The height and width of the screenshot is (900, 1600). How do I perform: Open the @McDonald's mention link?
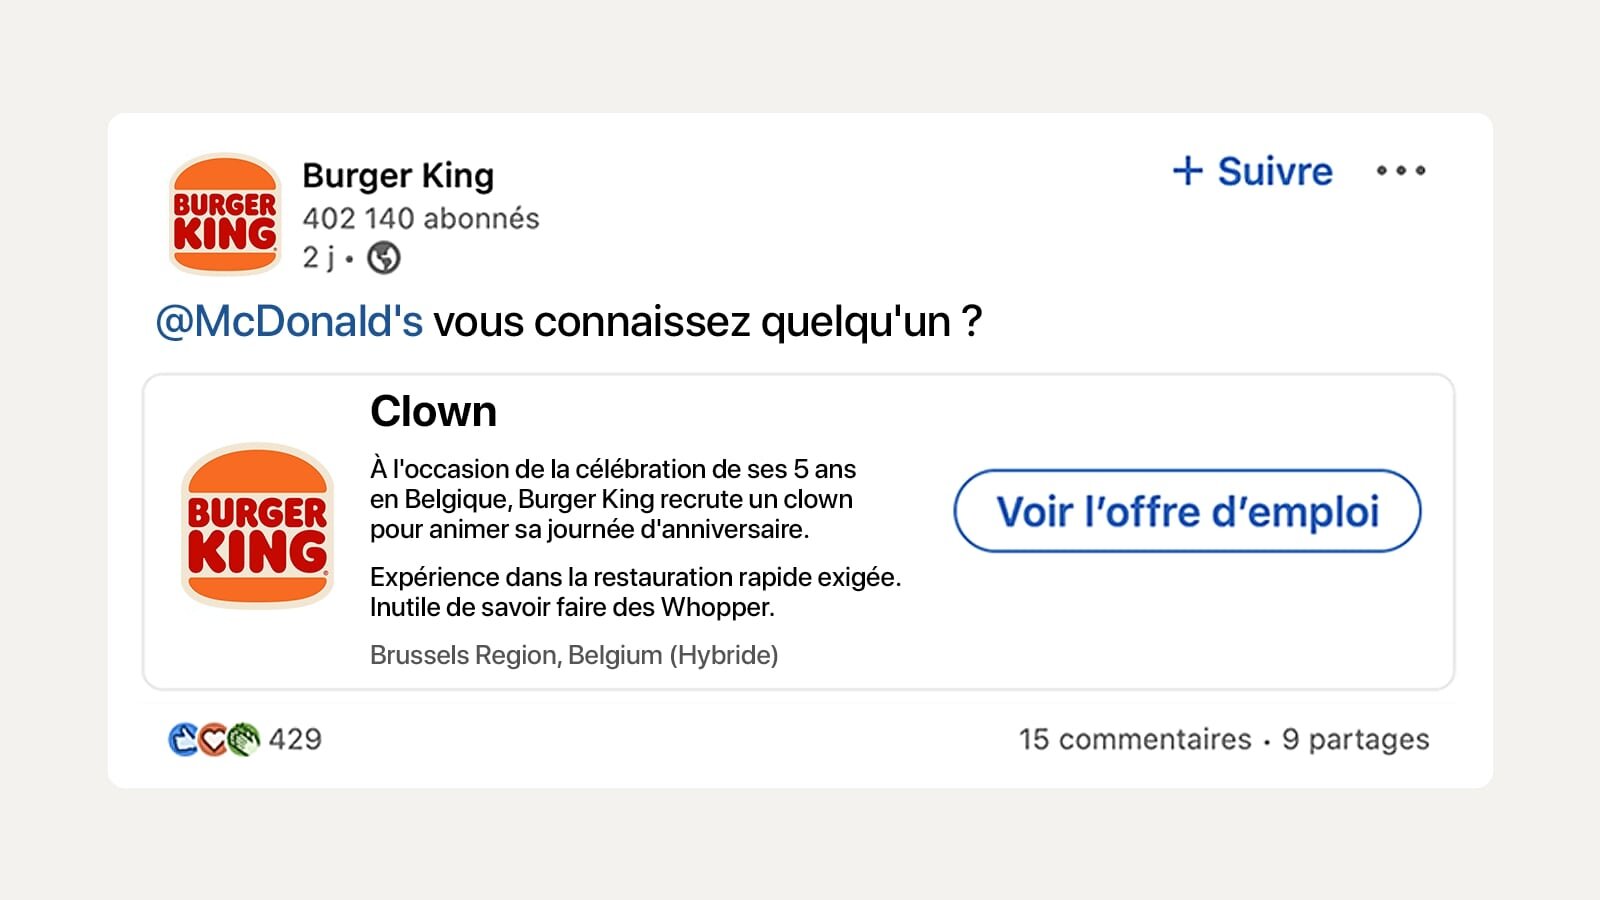[x=289, y=322]
